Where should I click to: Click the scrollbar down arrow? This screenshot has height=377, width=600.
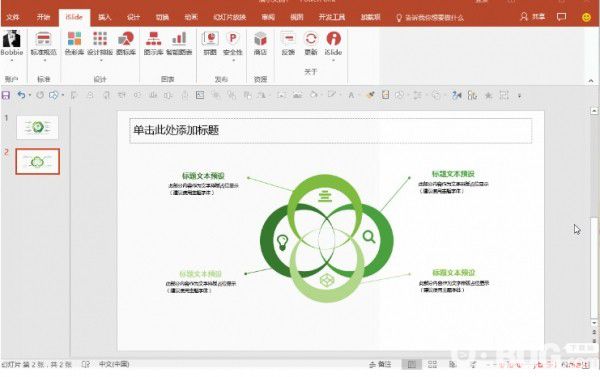click(594, 323)
